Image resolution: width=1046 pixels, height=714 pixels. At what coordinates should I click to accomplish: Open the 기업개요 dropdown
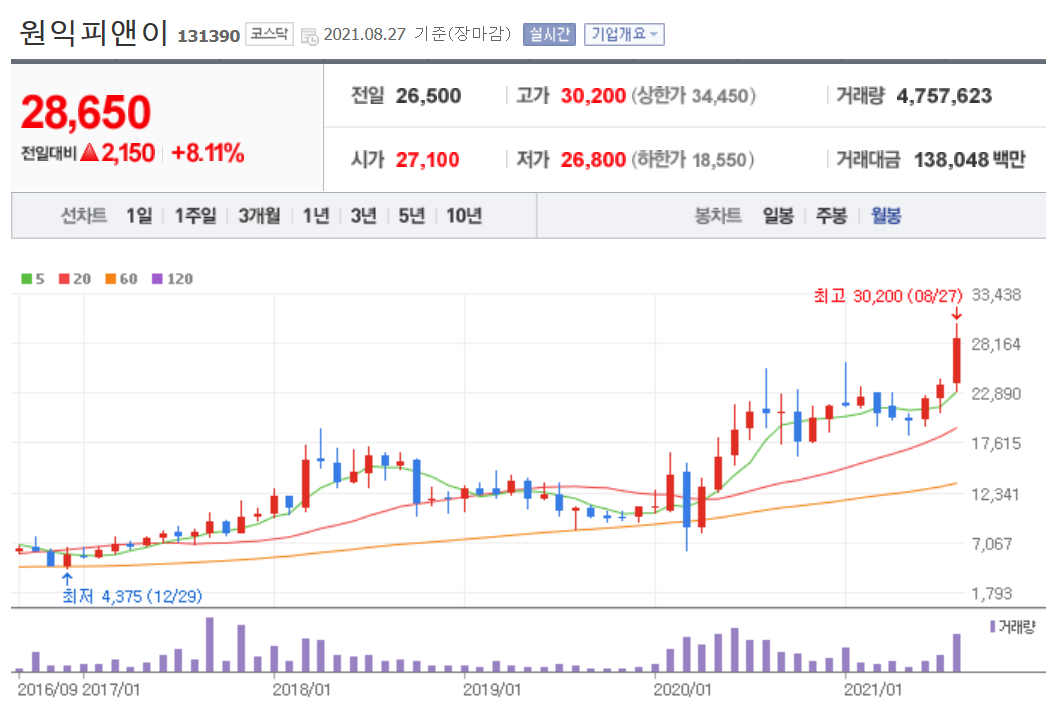[624, 34]
